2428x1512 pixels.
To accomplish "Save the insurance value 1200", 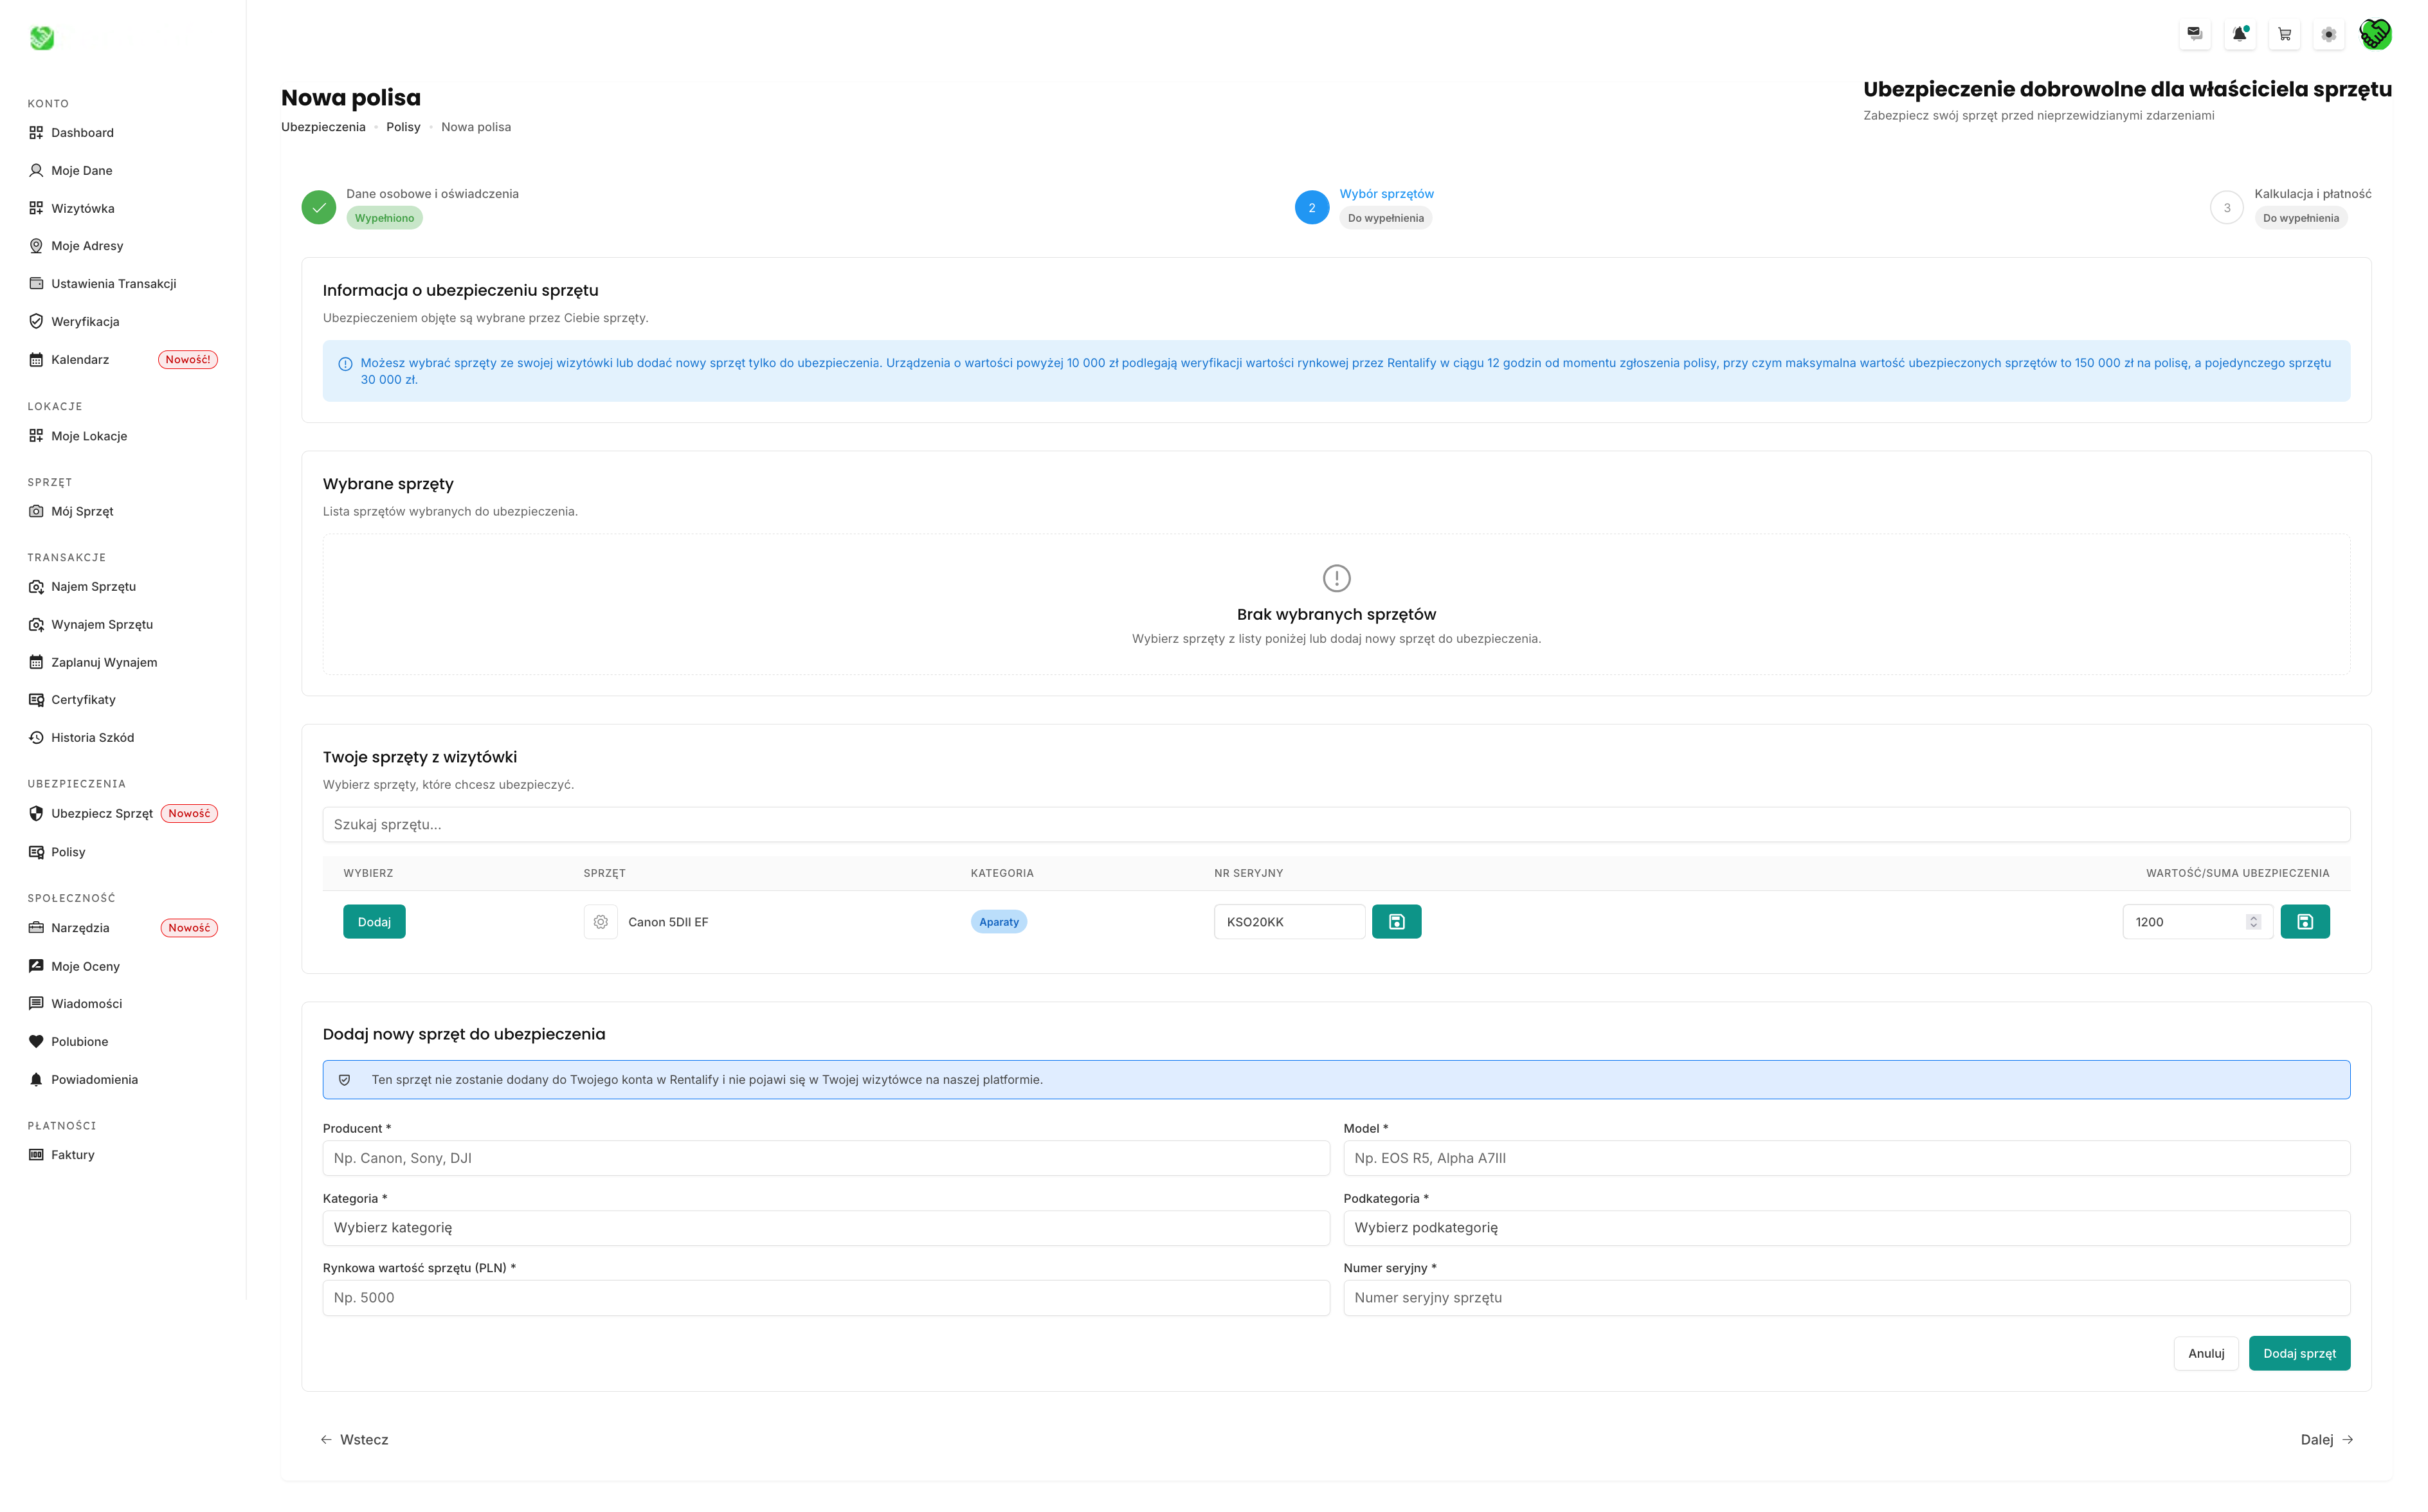I will pyautogui.click(x=2304, y=922).
